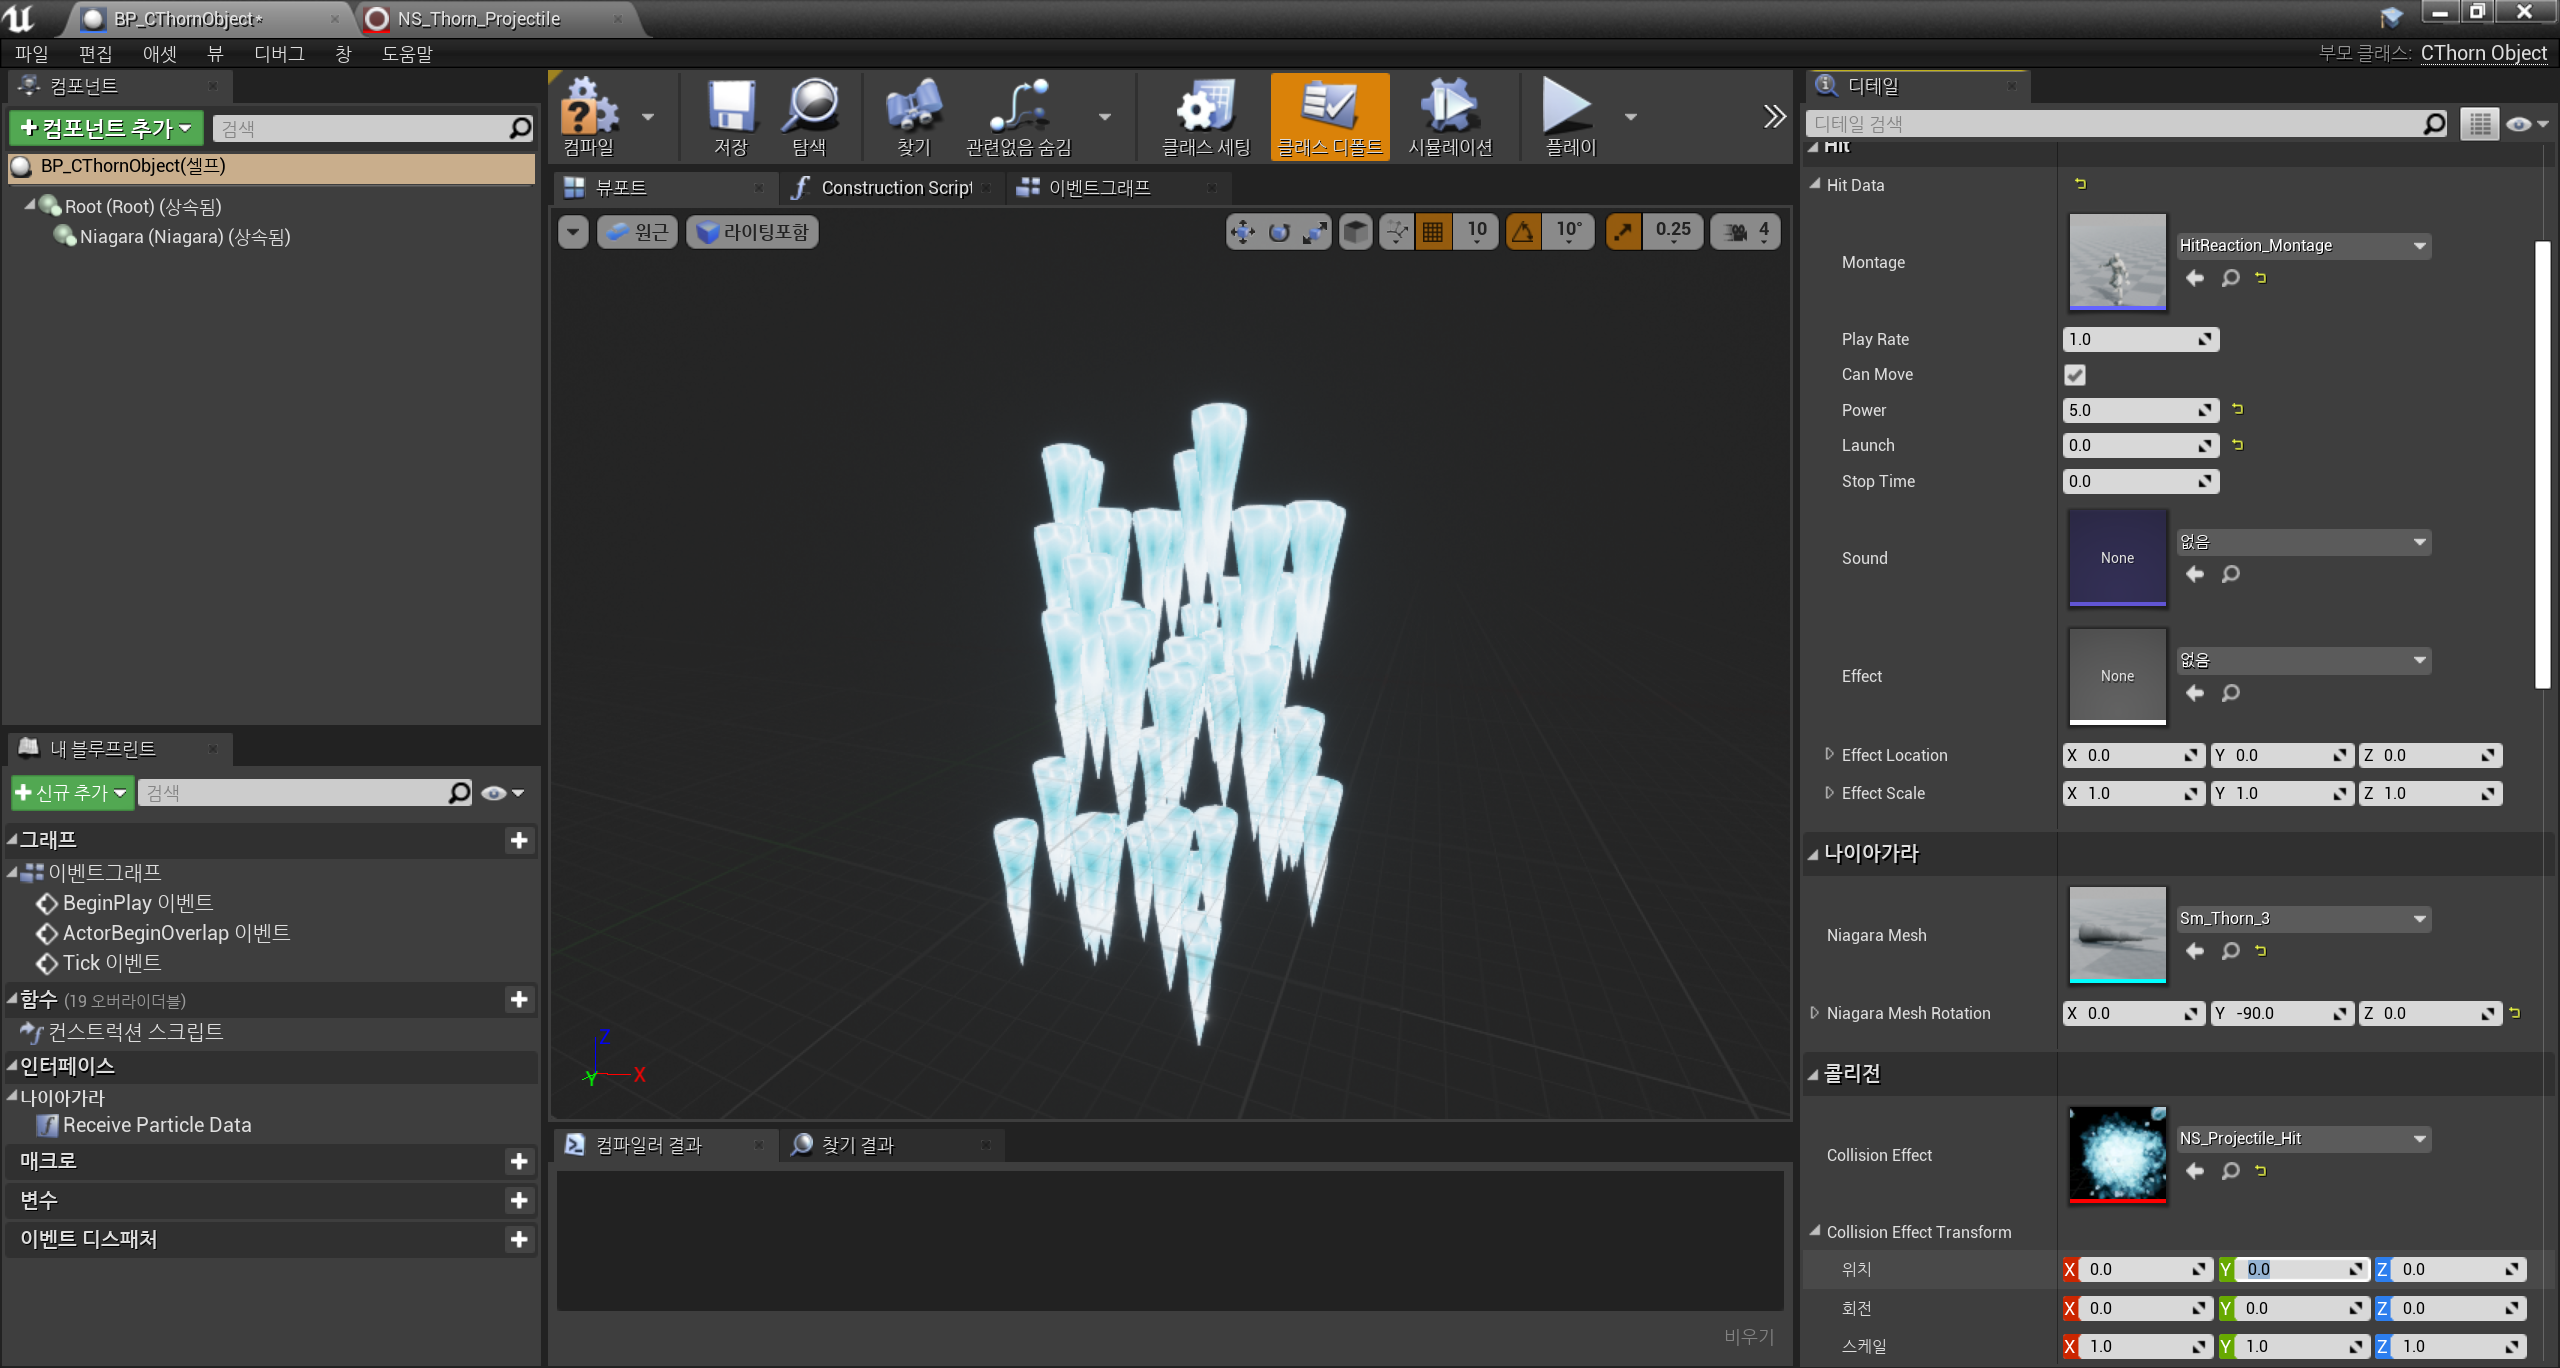Image resolution: width=2560 pixels, height=1368 pixels.
Task: Expand the Effect Location property
Action: (1829, 754)
